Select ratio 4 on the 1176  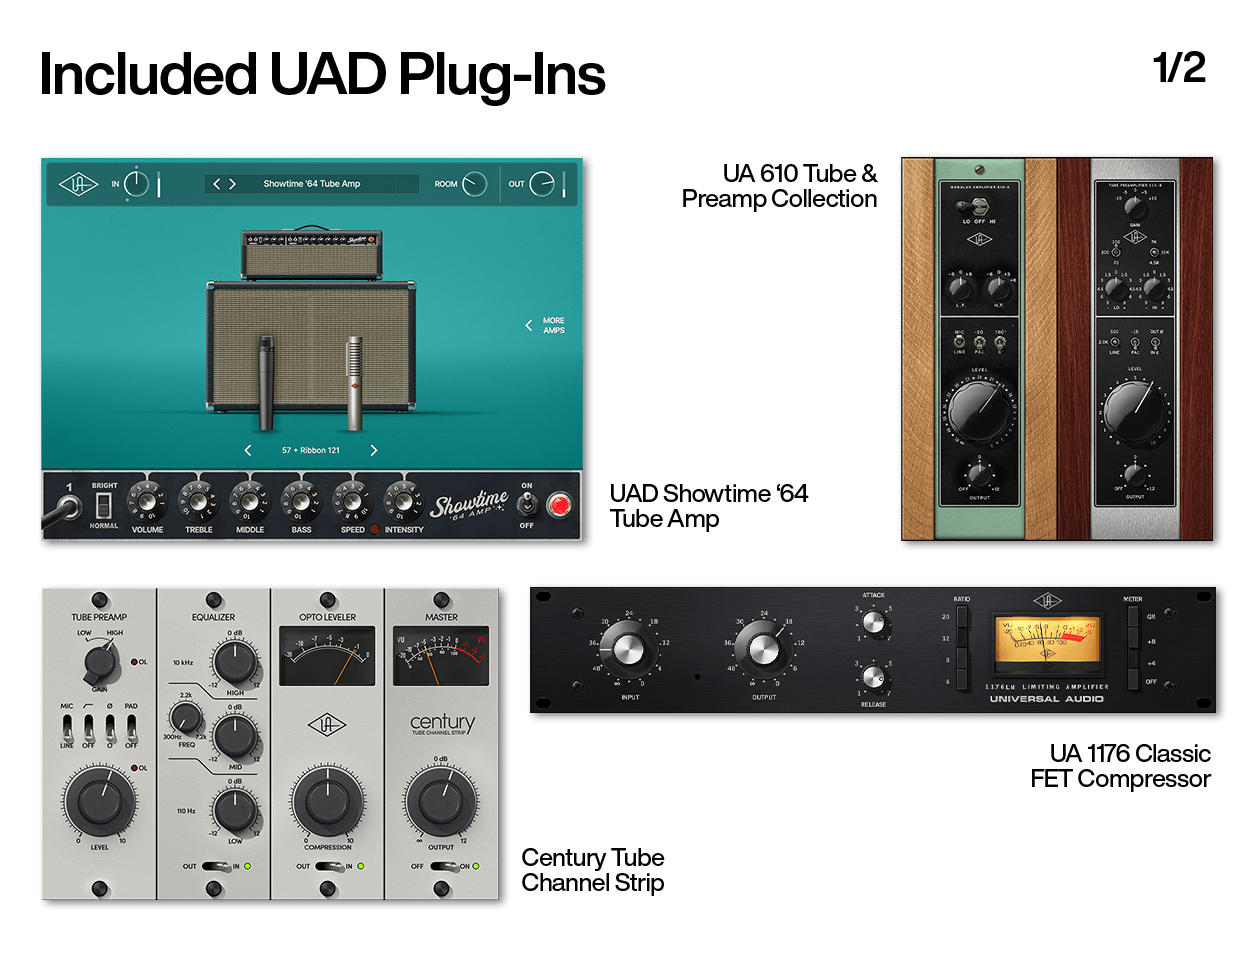point(962,681)
